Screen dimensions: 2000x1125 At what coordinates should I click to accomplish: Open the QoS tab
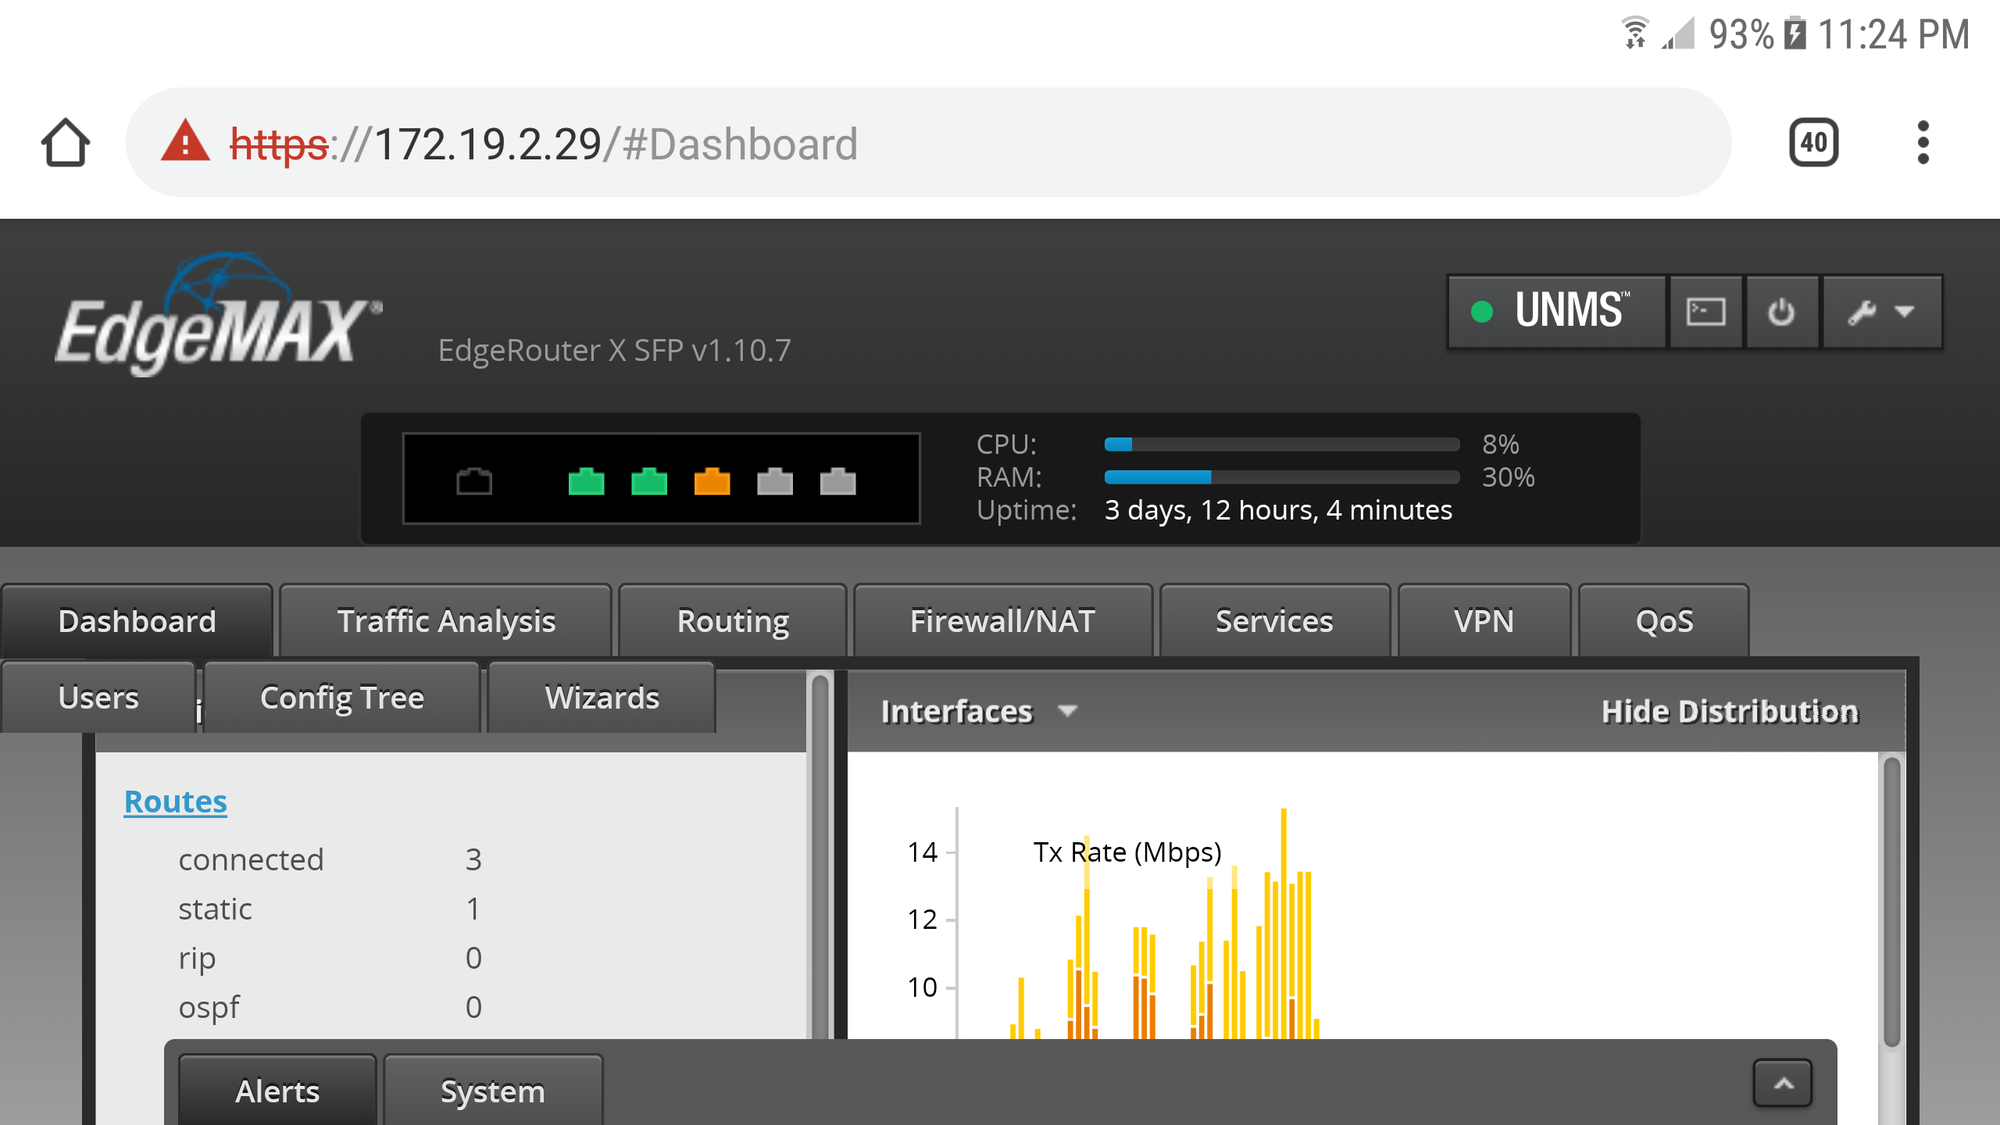1664,621
